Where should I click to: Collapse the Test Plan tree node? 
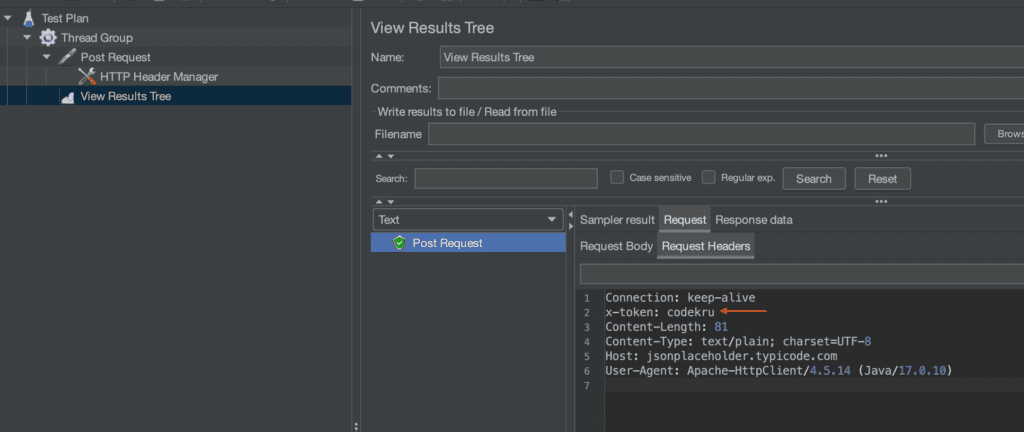coord(8,18)
